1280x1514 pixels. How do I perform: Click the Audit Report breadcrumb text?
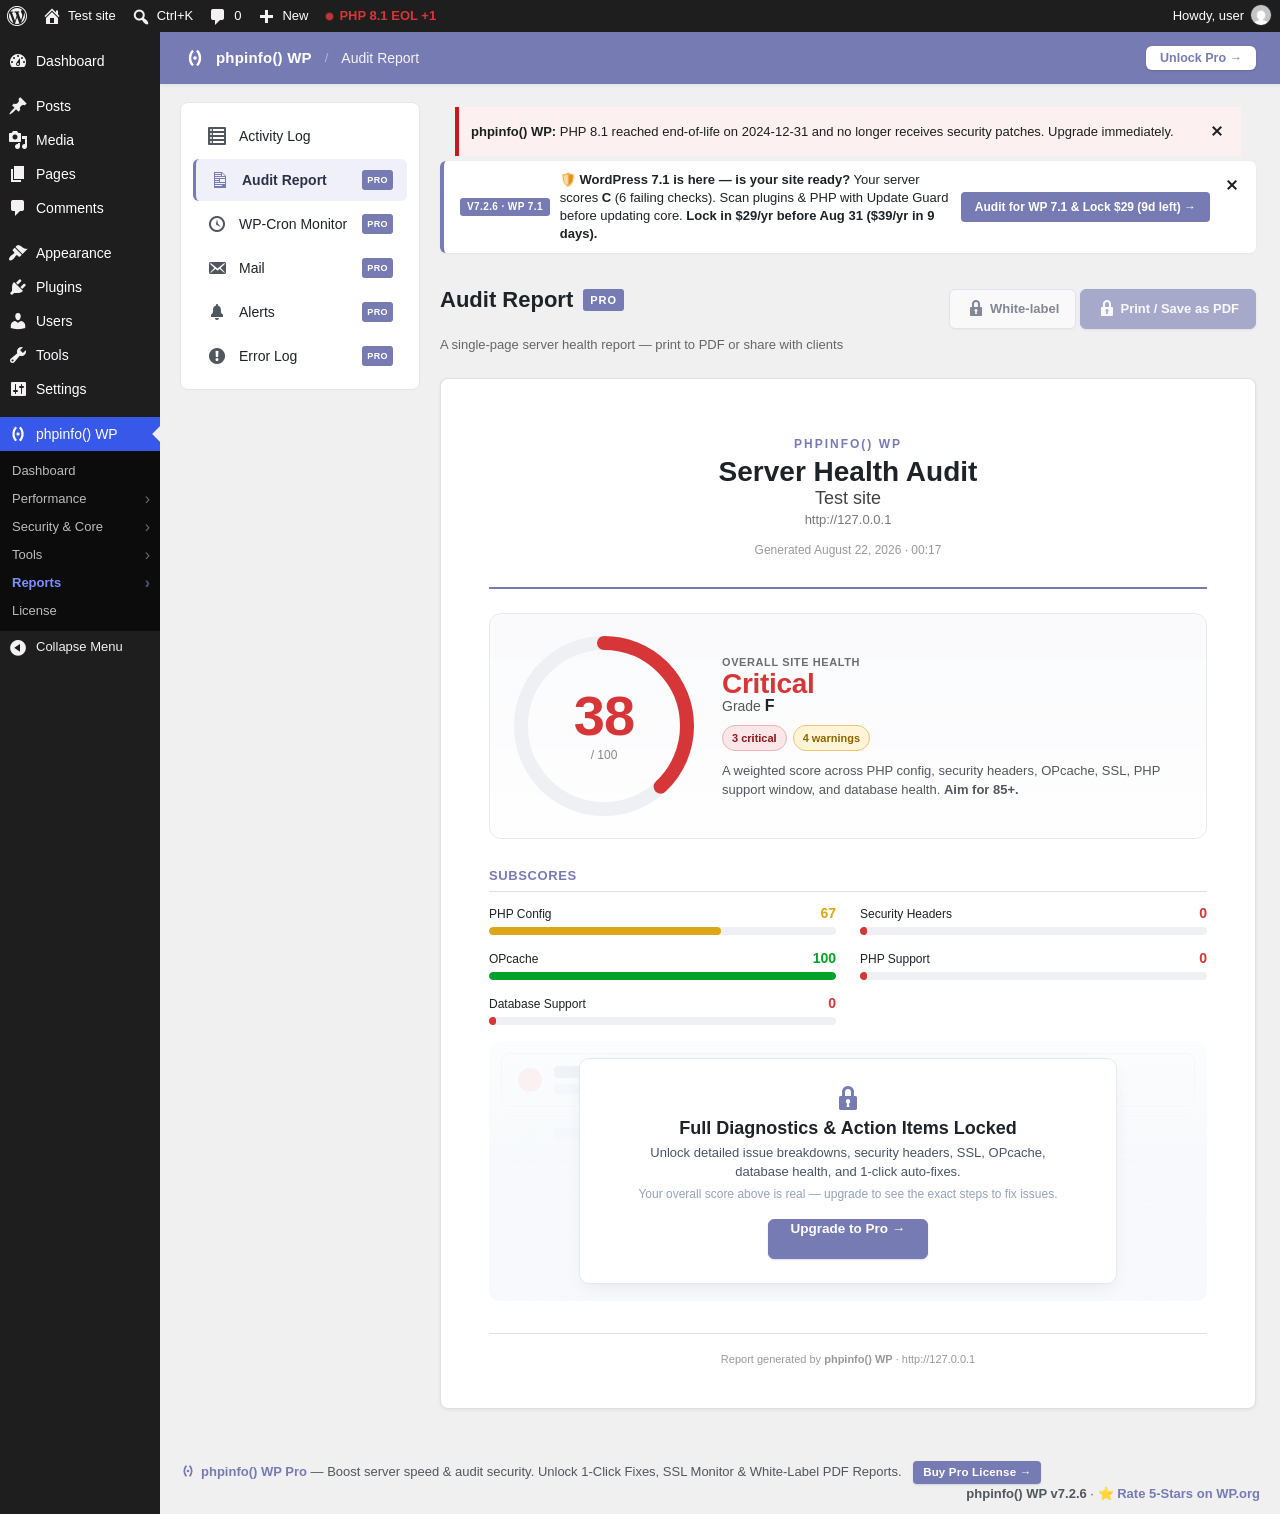tap(380, 58)
